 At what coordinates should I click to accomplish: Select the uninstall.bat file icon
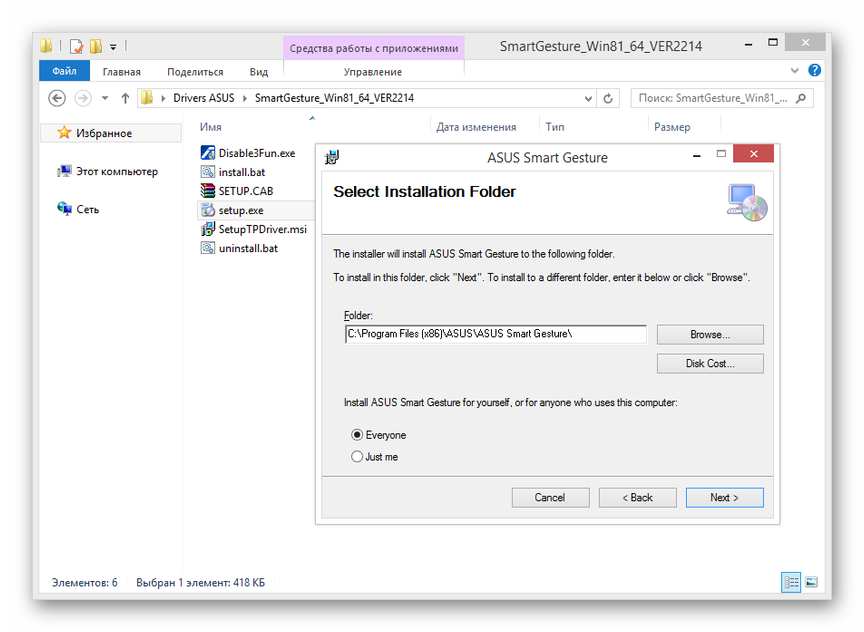(x=208, y=248)
